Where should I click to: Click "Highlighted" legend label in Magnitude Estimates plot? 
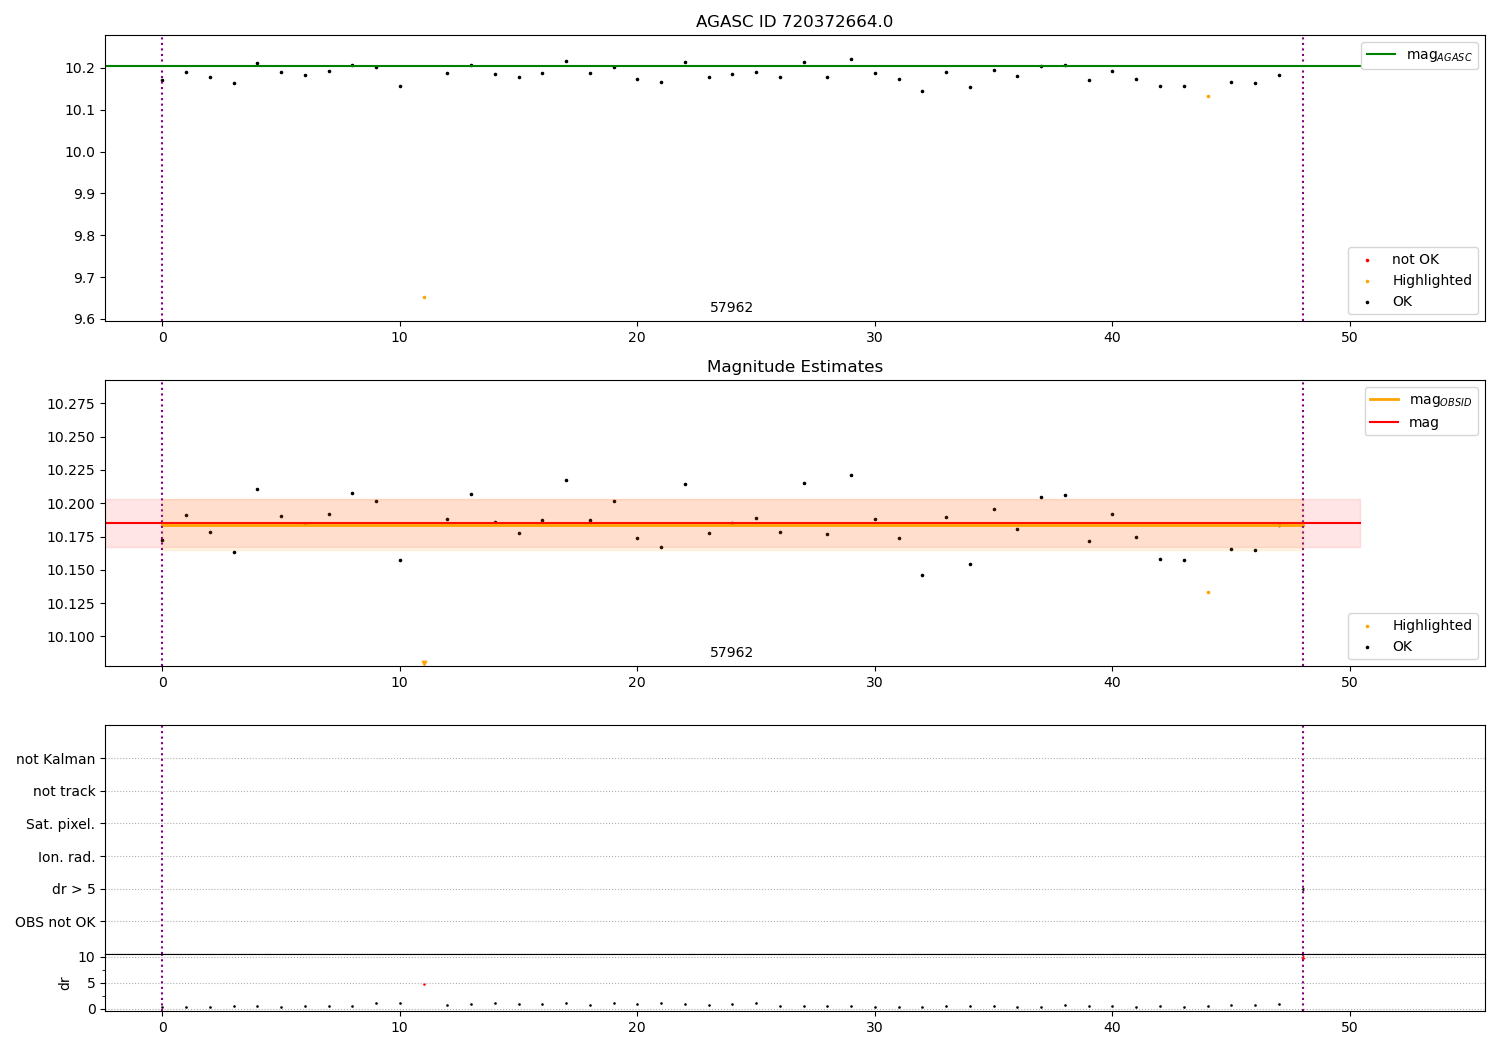click(x=1432, y=626)
